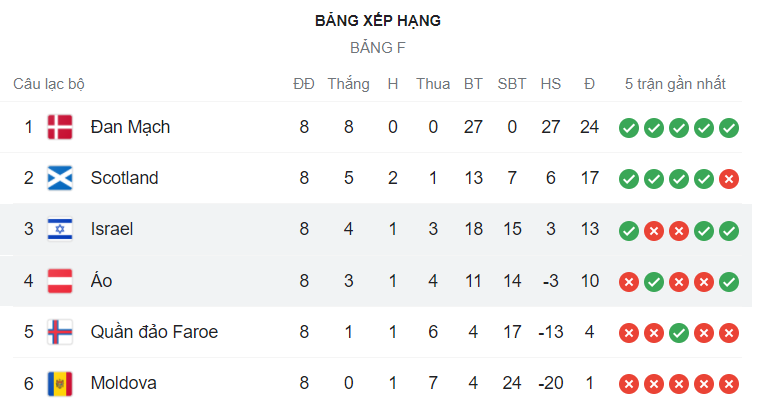Open the Quần đảo Faroe team link
Image resolution: width=757 pixels, height=410 pixels.
click(154, 332)
